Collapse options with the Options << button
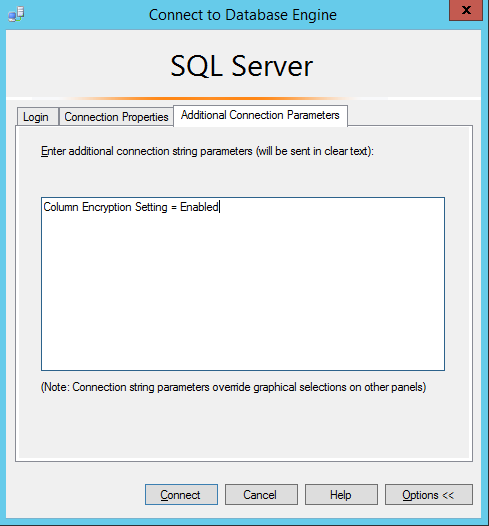This screenshot has width=489, height=526. (429, 494)
